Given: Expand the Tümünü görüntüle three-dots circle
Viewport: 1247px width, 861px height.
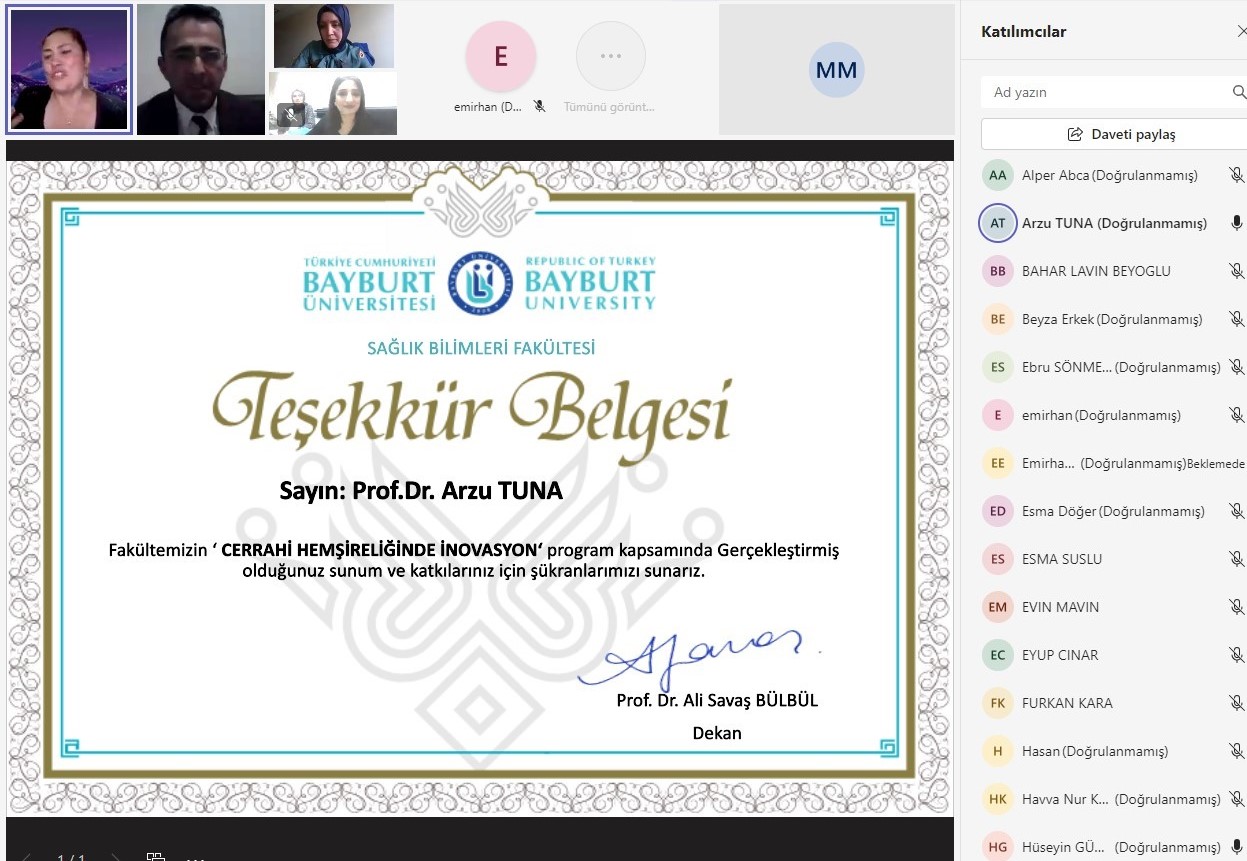Looking at the screenshot, I should (610, 56).
